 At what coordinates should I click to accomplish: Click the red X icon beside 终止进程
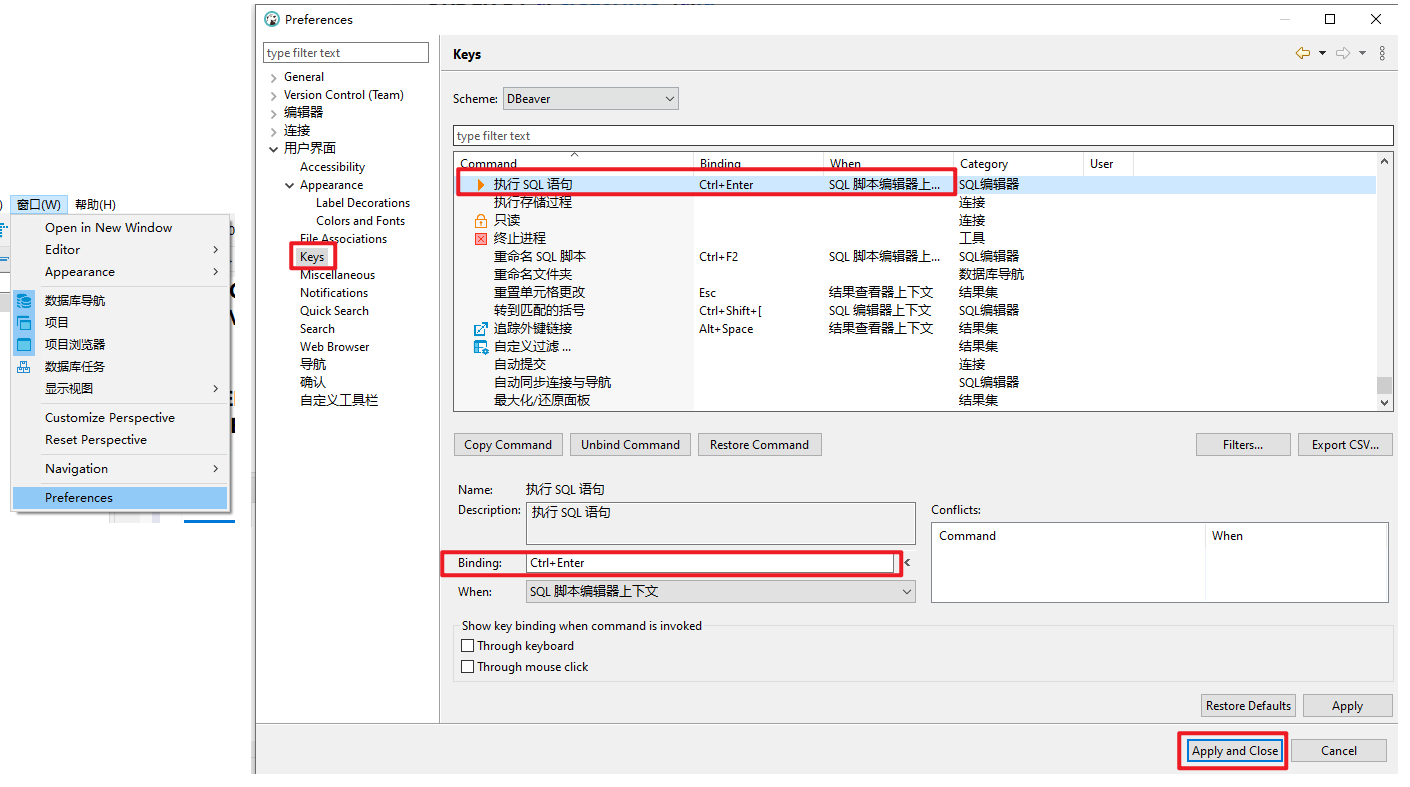point(480,238)
